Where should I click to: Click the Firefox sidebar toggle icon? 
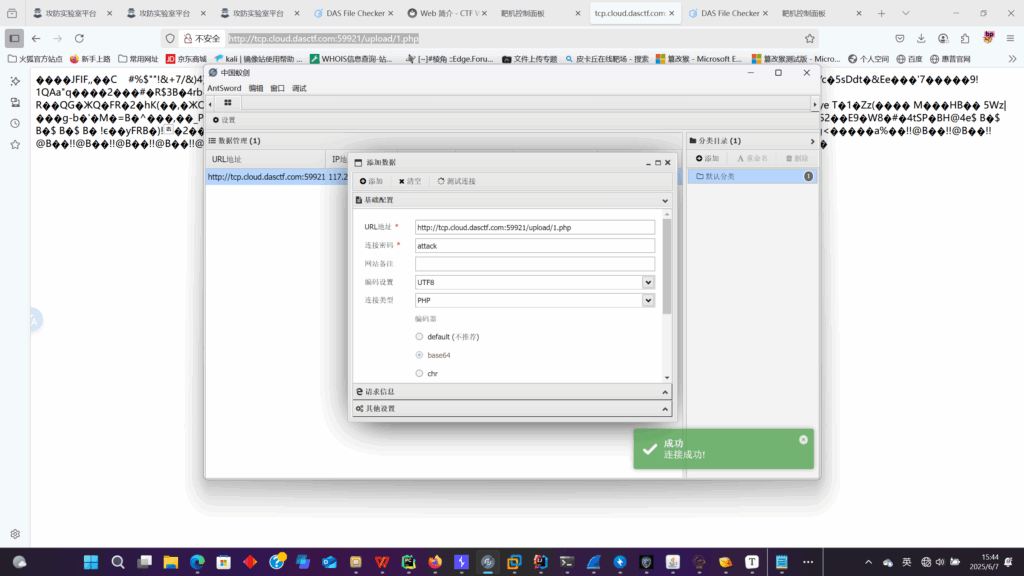point(14,39)
